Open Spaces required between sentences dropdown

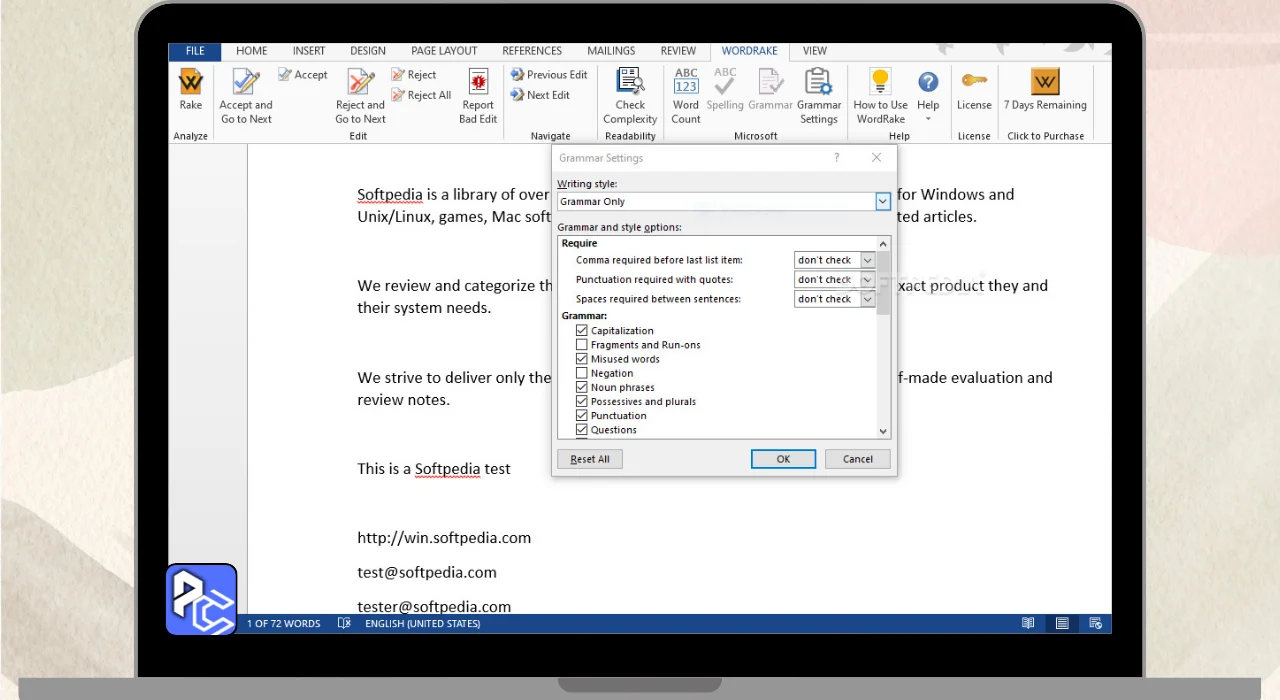(x=867, y=299)
